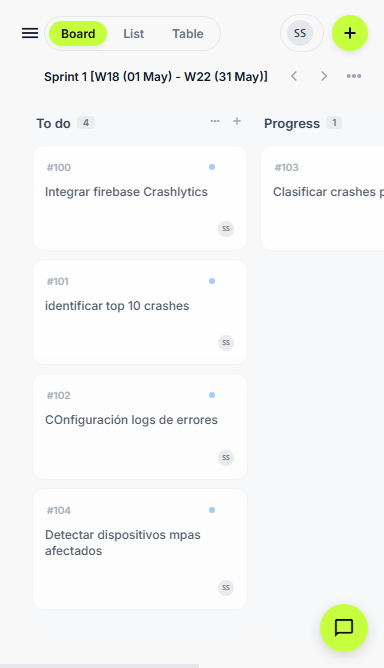Screen dimensions: 384x668
Task: Open the SS user avatar filter
Action: [300, 33]
